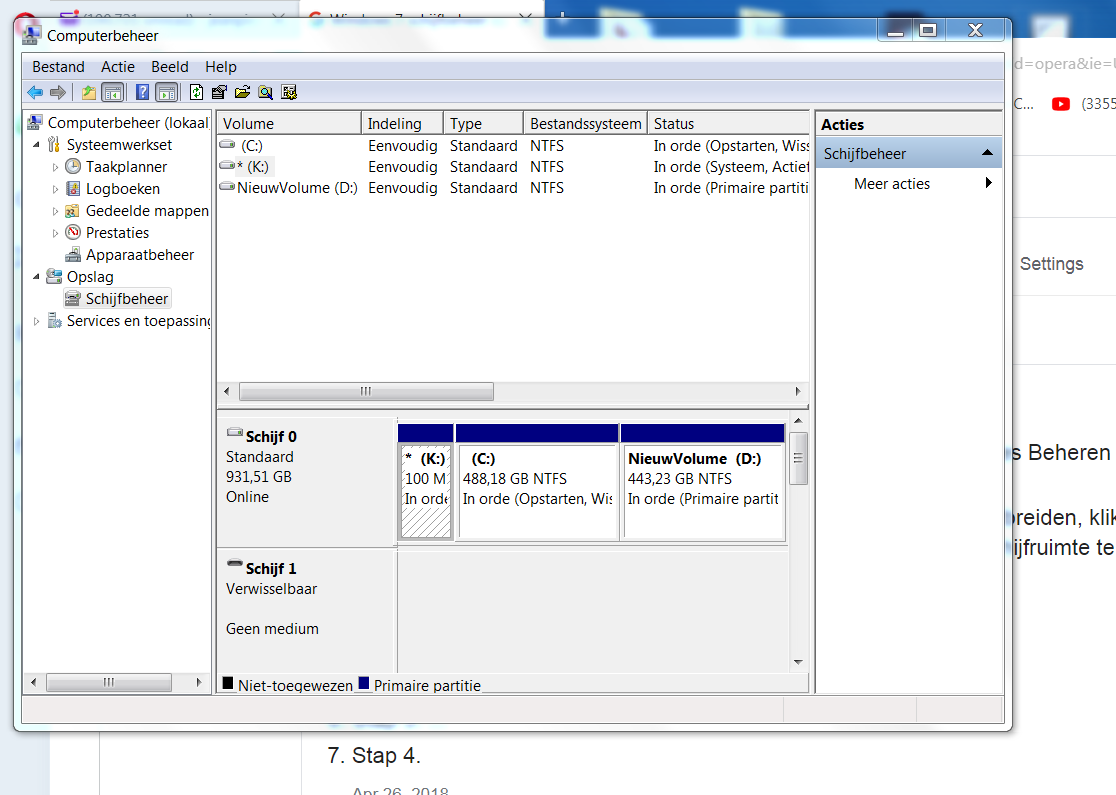1116x795 pixels.
Task: Open the Beeld menu
Action: (x=169, y=67)
